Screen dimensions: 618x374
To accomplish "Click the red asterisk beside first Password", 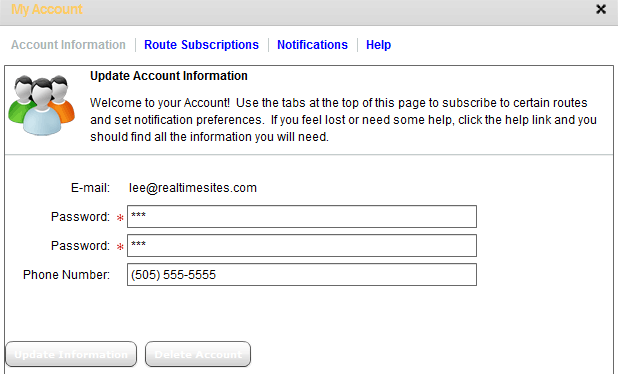I will [120, 218].
